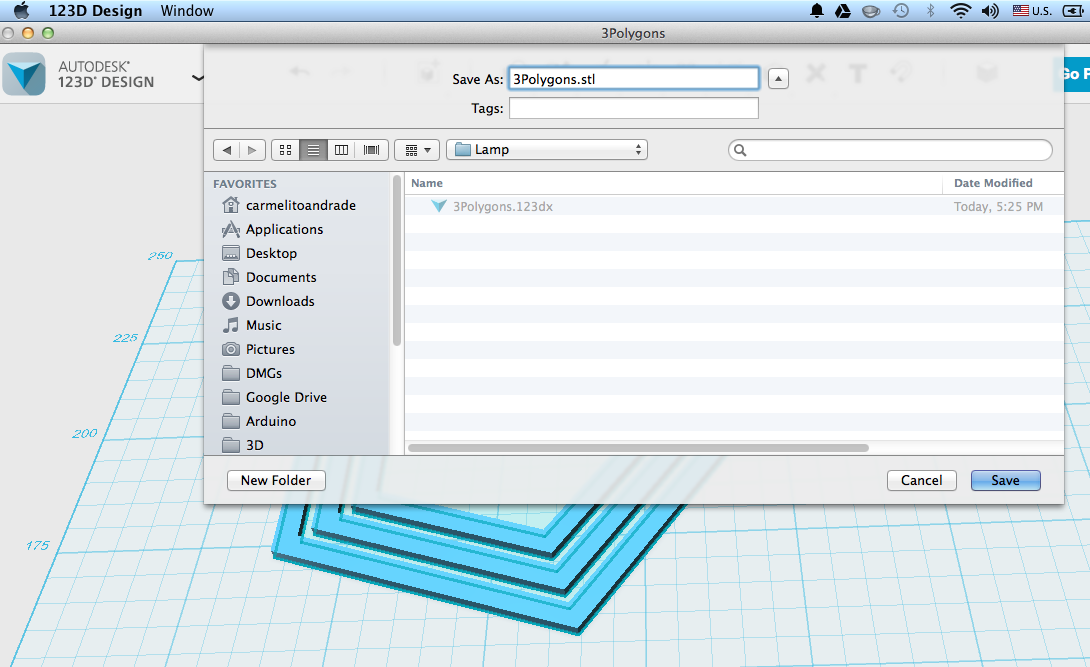Click the file search field
The height and width of the screenshot is (667, 1090).
(x=890, y=150)
